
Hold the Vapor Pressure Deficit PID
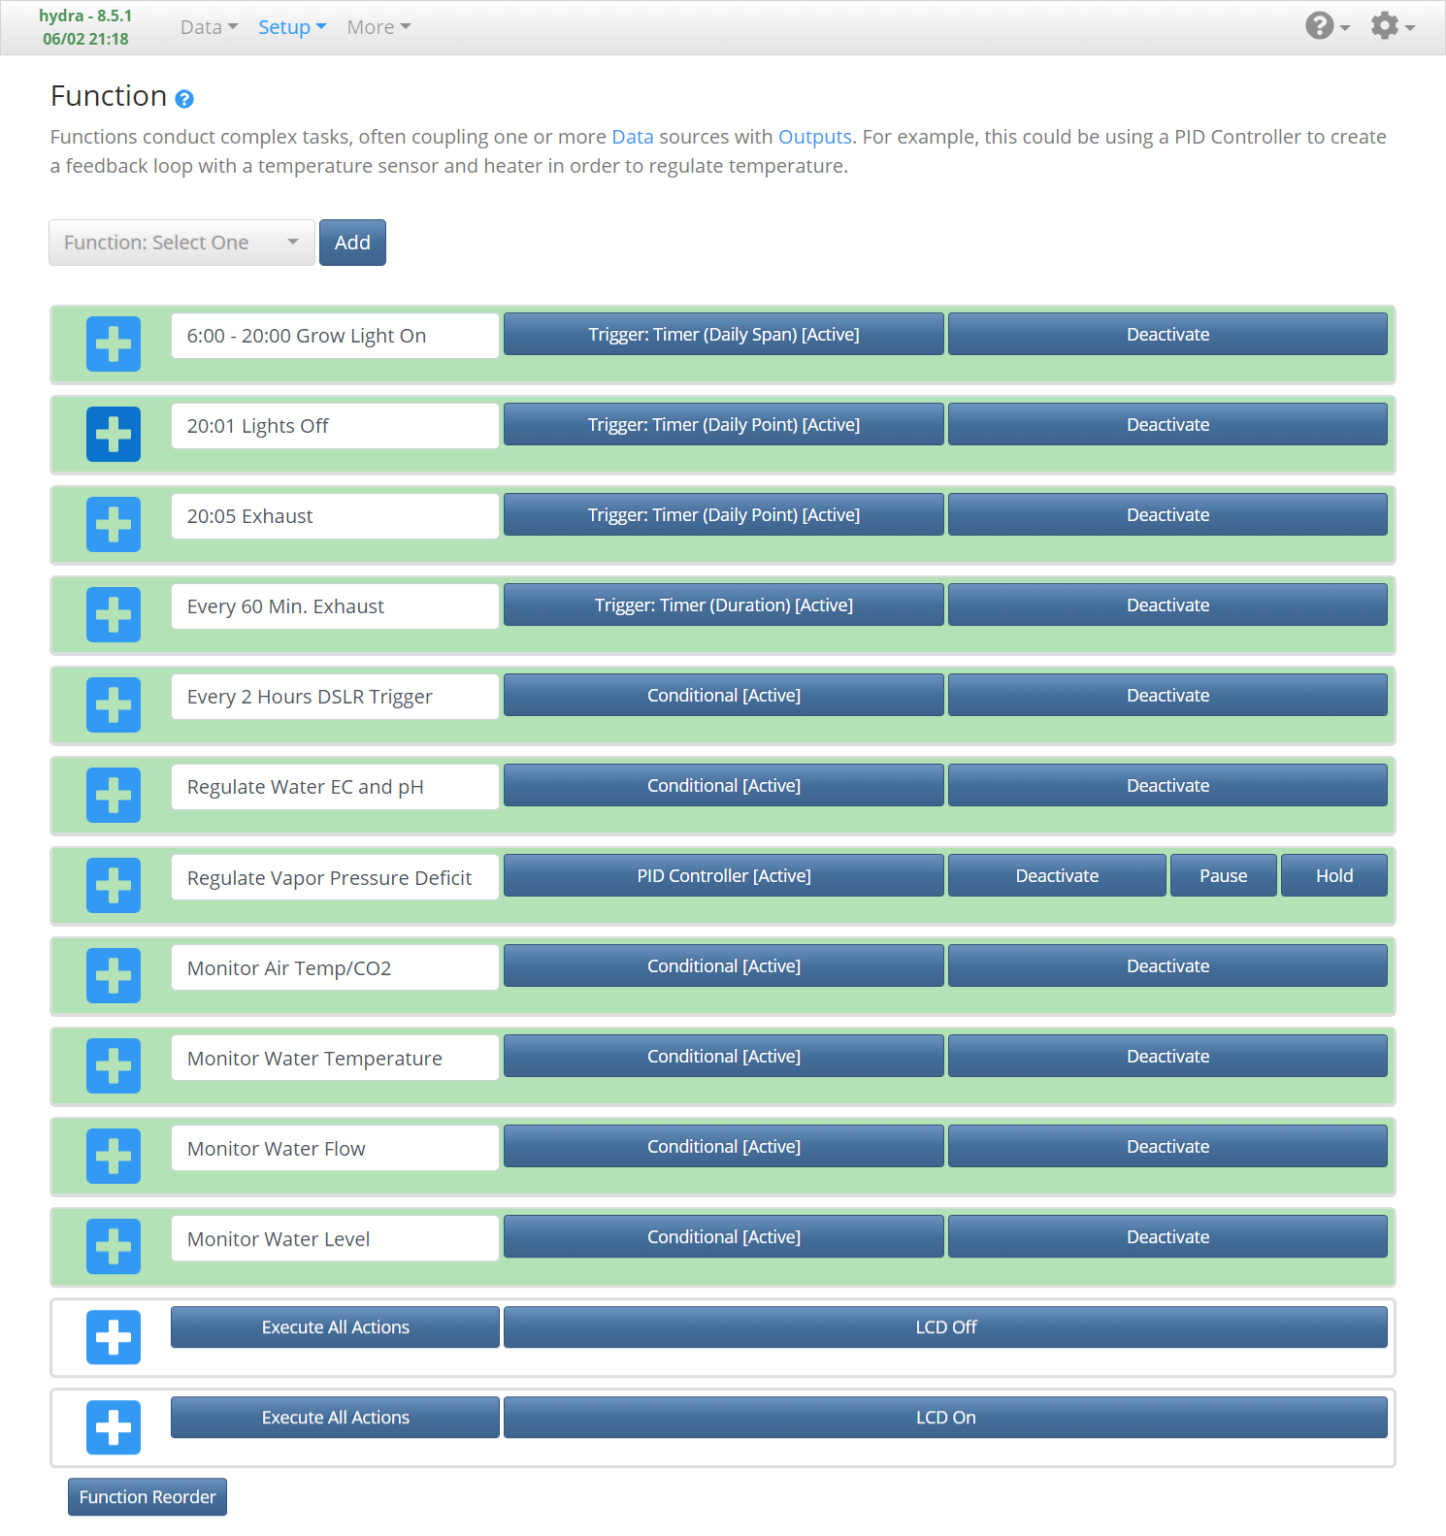click(1333, 876)
